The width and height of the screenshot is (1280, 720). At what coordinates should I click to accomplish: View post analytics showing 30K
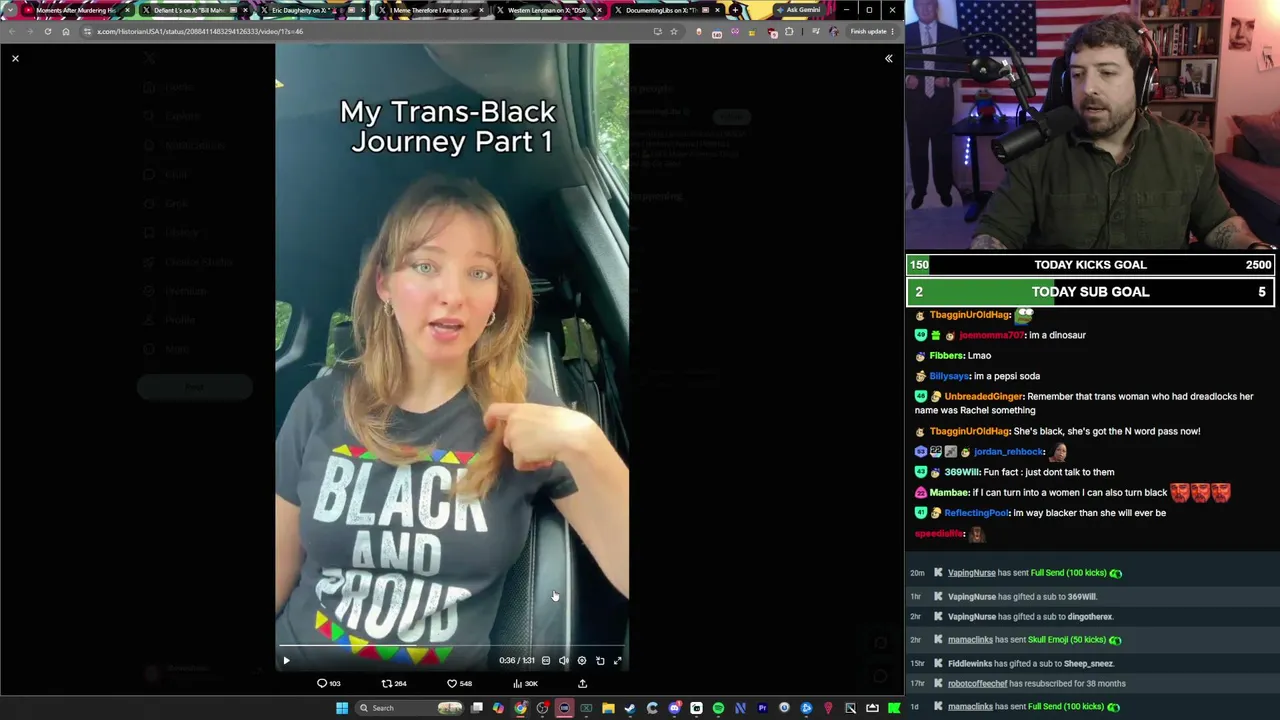pyautogui.click(x=525, y=684)
